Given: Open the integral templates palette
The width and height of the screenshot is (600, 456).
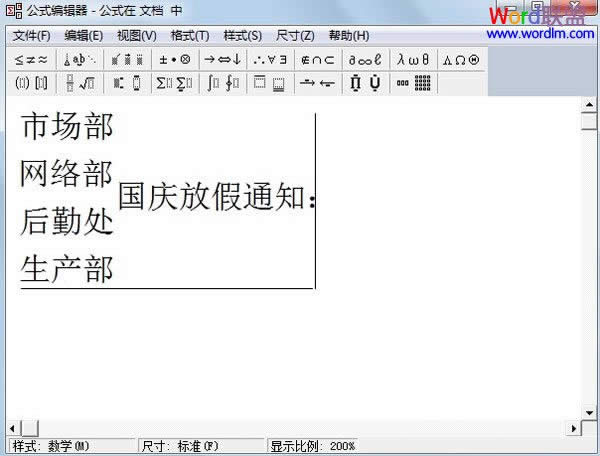Looking at the screenshot, I should coord(222,83).
